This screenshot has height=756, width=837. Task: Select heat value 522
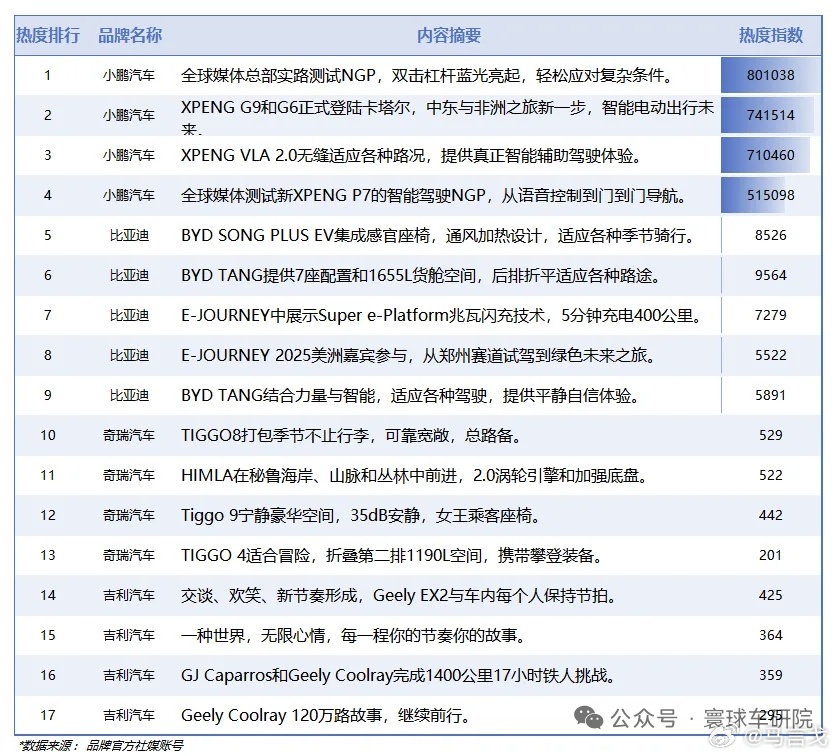[771, 476]
